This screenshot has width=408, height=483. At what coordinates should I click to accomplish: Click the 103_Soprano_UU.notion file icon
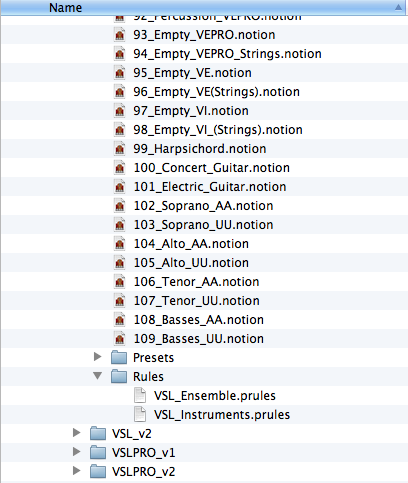(x=120, y=225)
